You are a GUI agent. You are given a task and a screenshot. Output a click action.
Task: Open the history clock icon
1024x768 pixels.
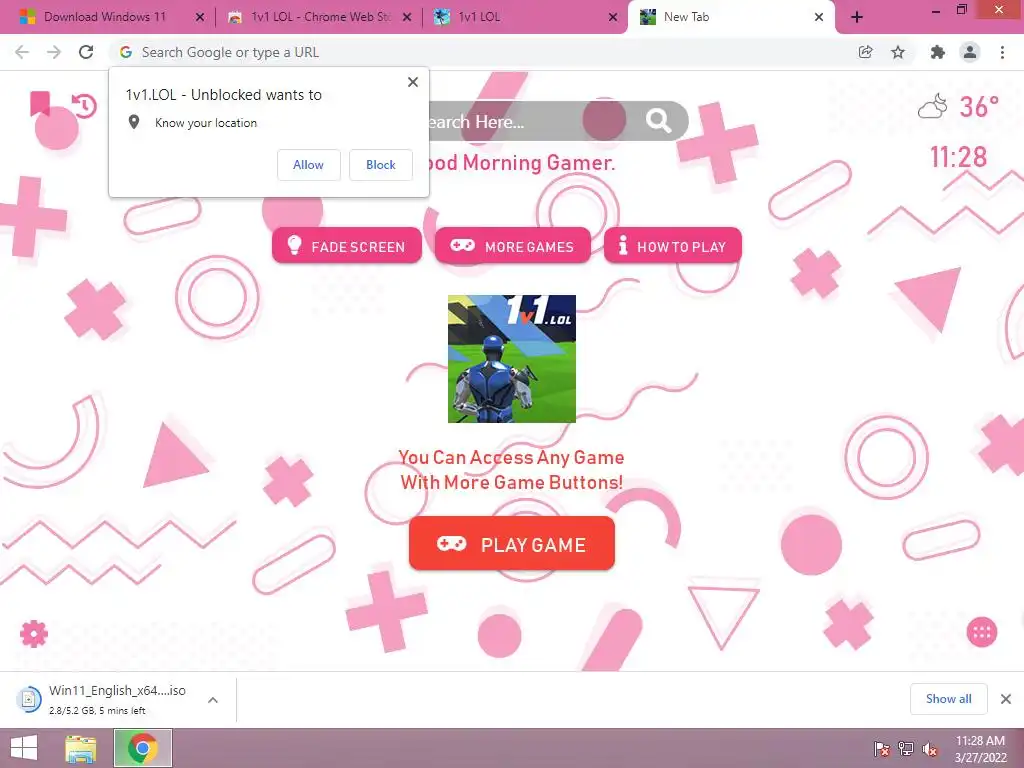click(84, 106)
